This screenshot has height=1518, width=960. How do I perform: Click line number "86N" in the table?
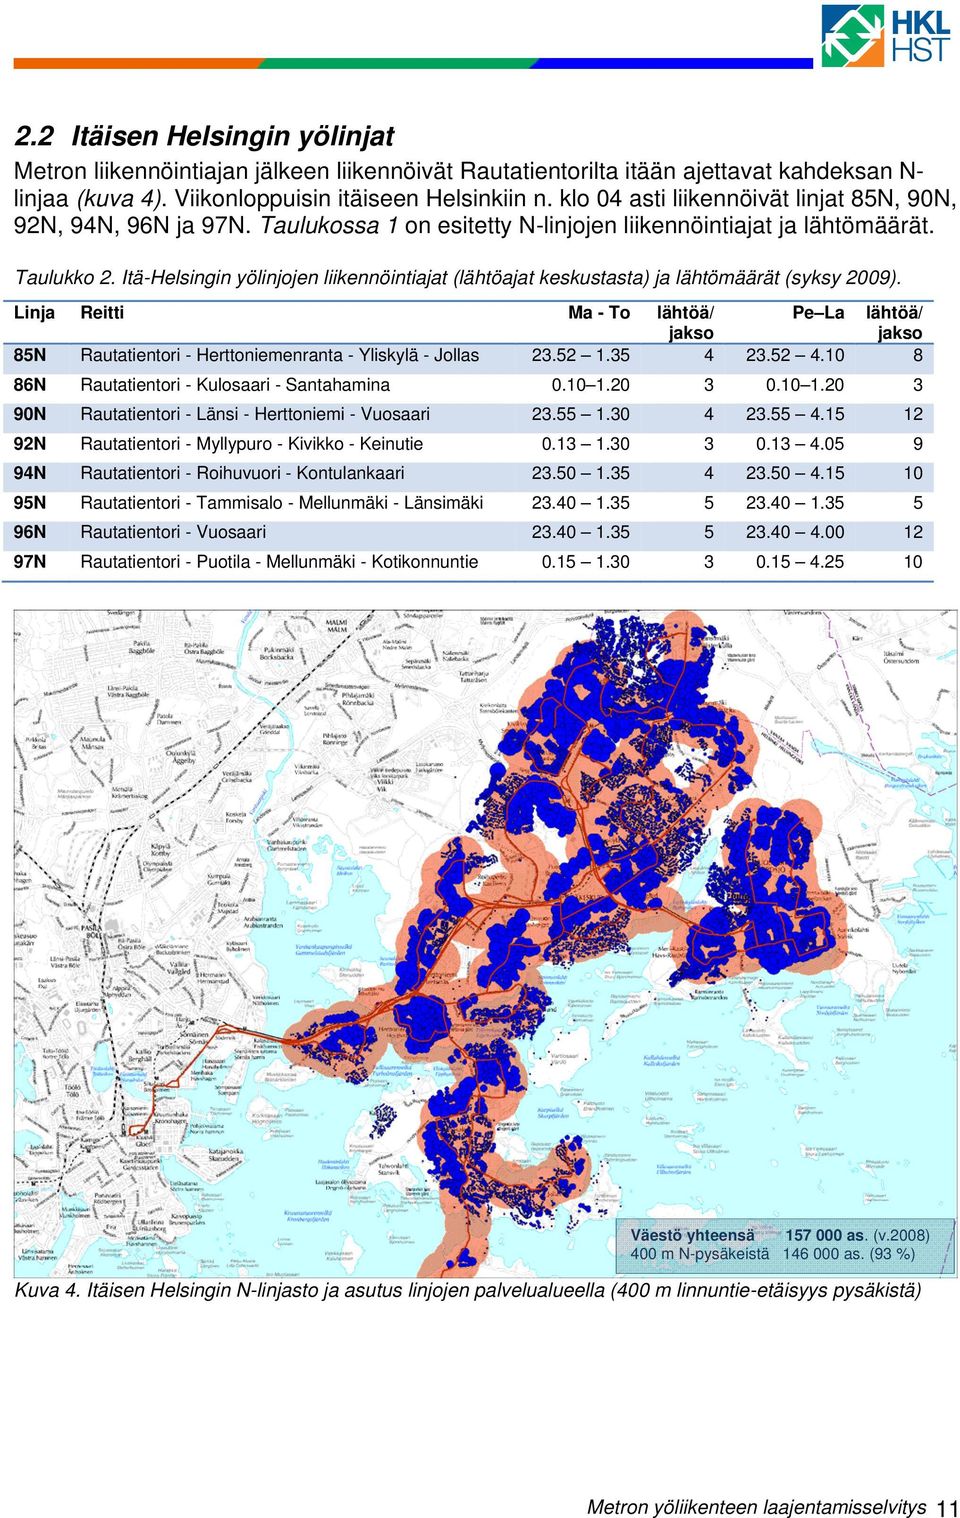[x=30, y=385]
